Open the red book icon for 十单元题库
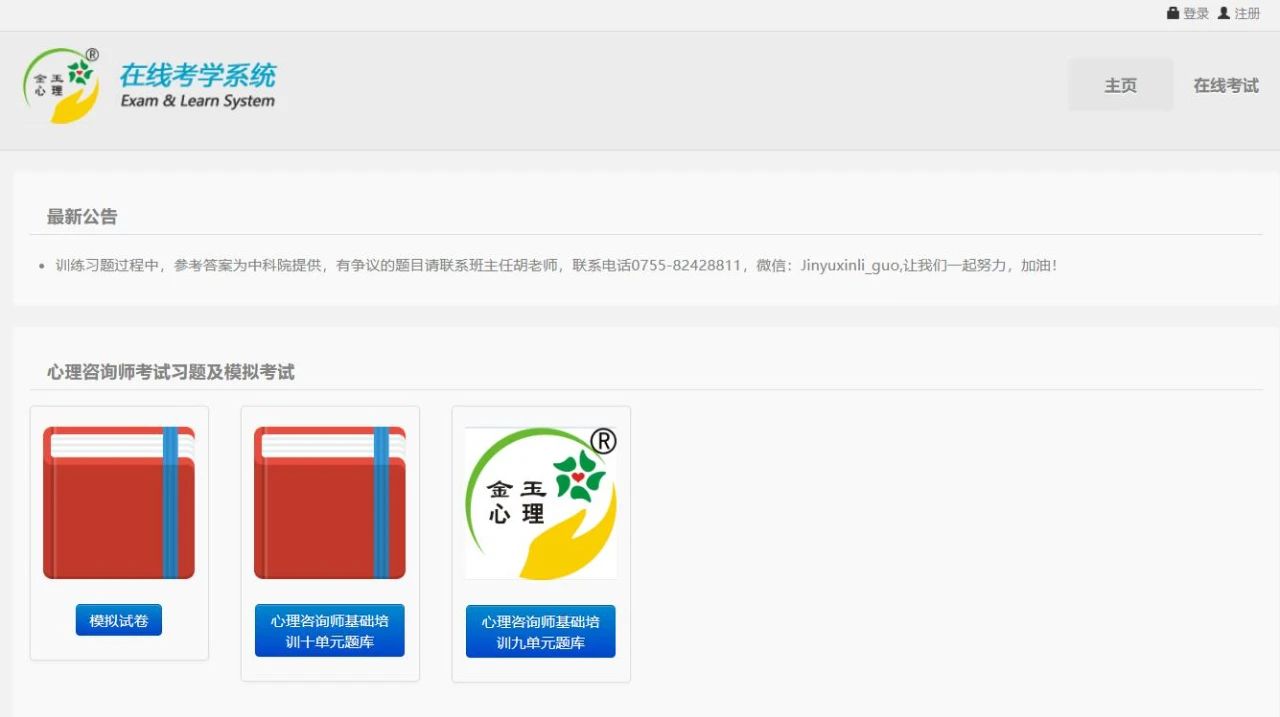This screenshot has height=717, width=1280. (x=330, y=502)
